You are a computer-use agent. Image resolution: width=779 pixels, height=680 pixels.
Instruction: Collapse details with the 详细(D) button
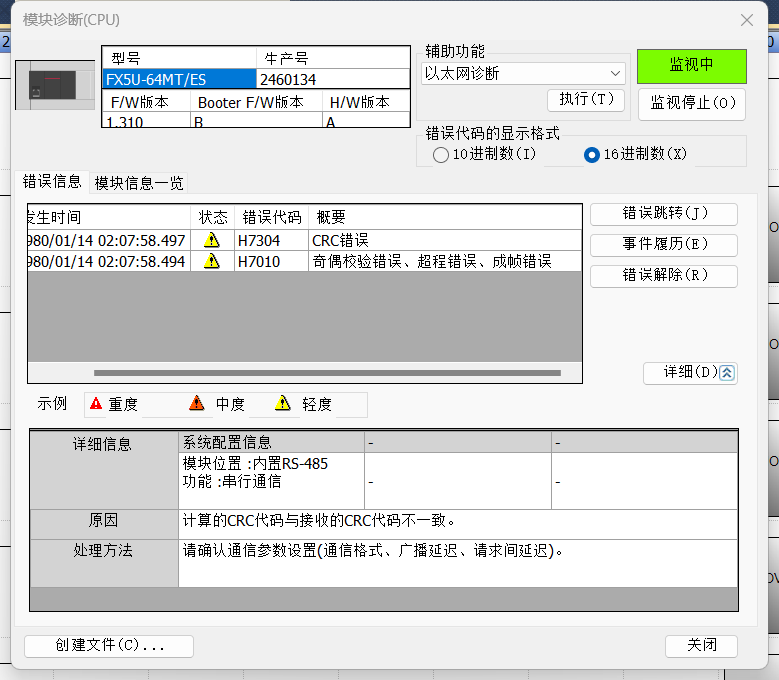(x=690, y=372)
